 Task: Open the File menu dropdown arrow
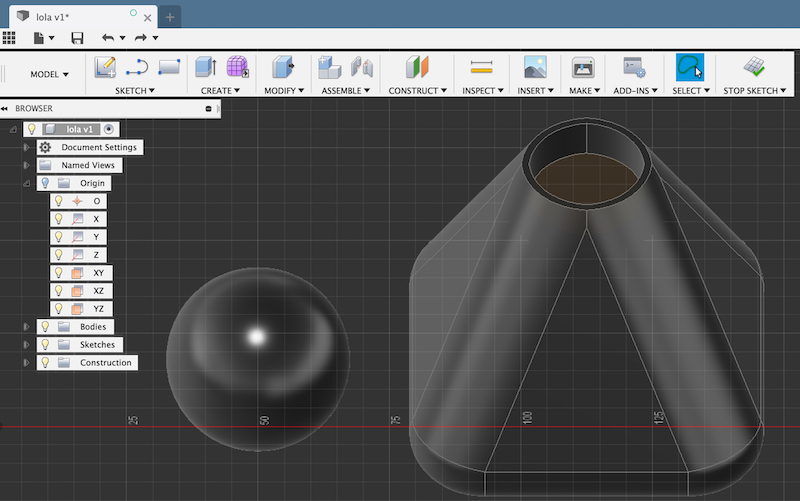tap(52, 38)
